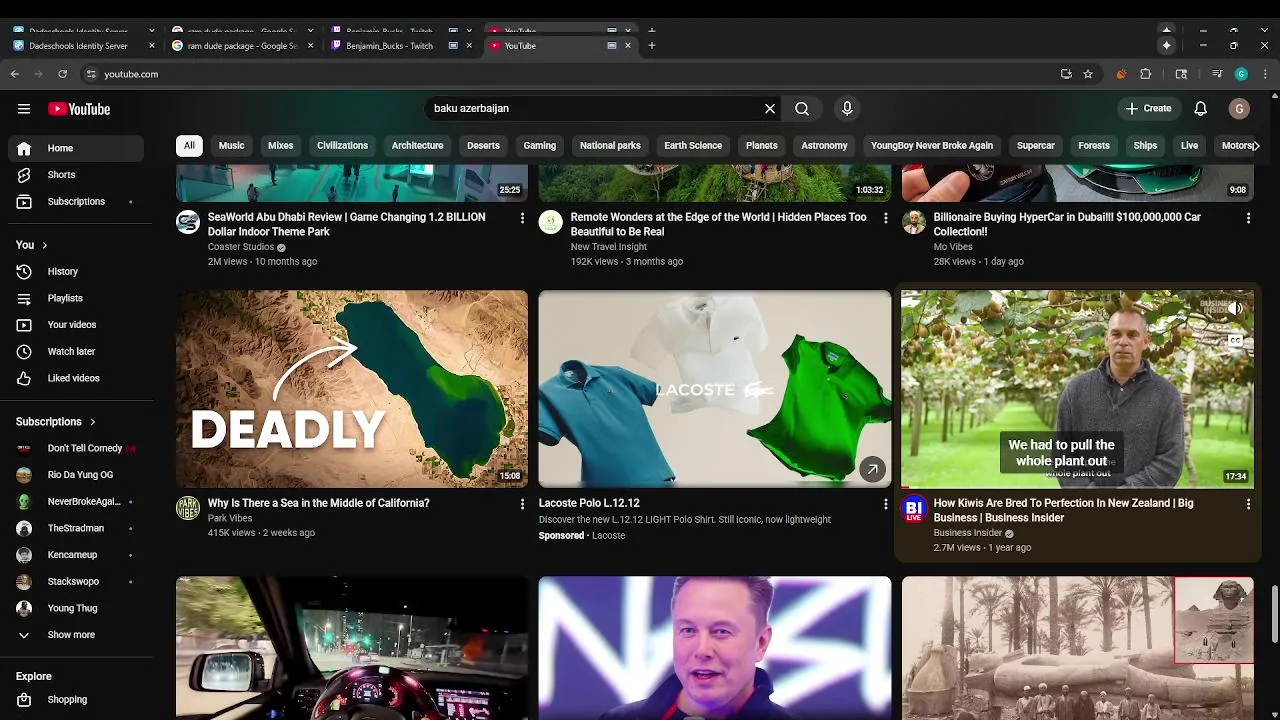Reload the page in the browser
The image size is (1280, 720).
62,74
